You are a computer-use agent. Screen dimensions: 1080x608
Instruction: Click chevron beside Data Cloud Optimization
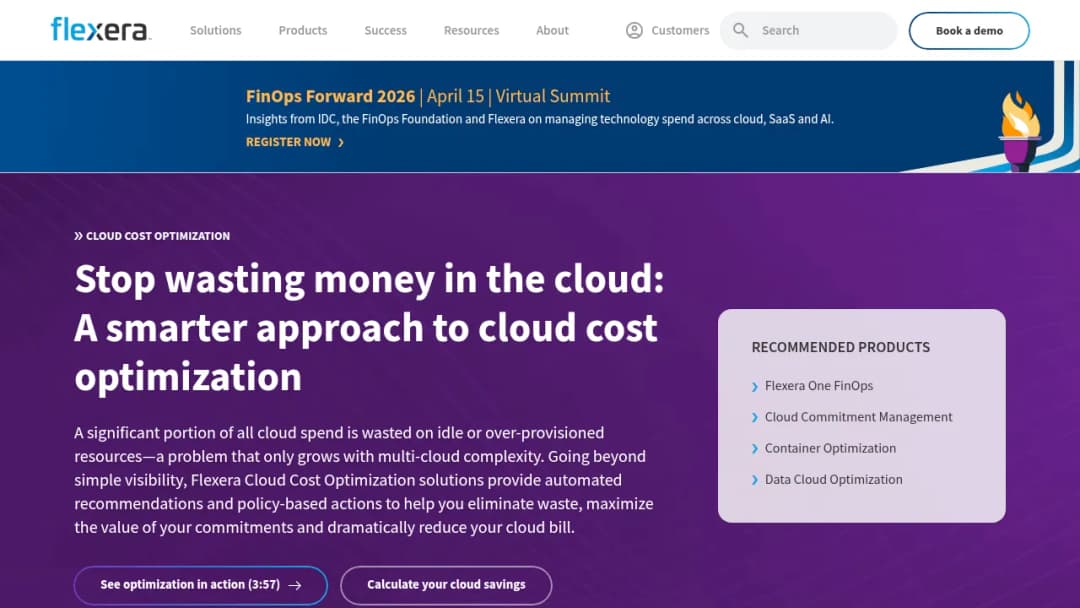point(755,481)
